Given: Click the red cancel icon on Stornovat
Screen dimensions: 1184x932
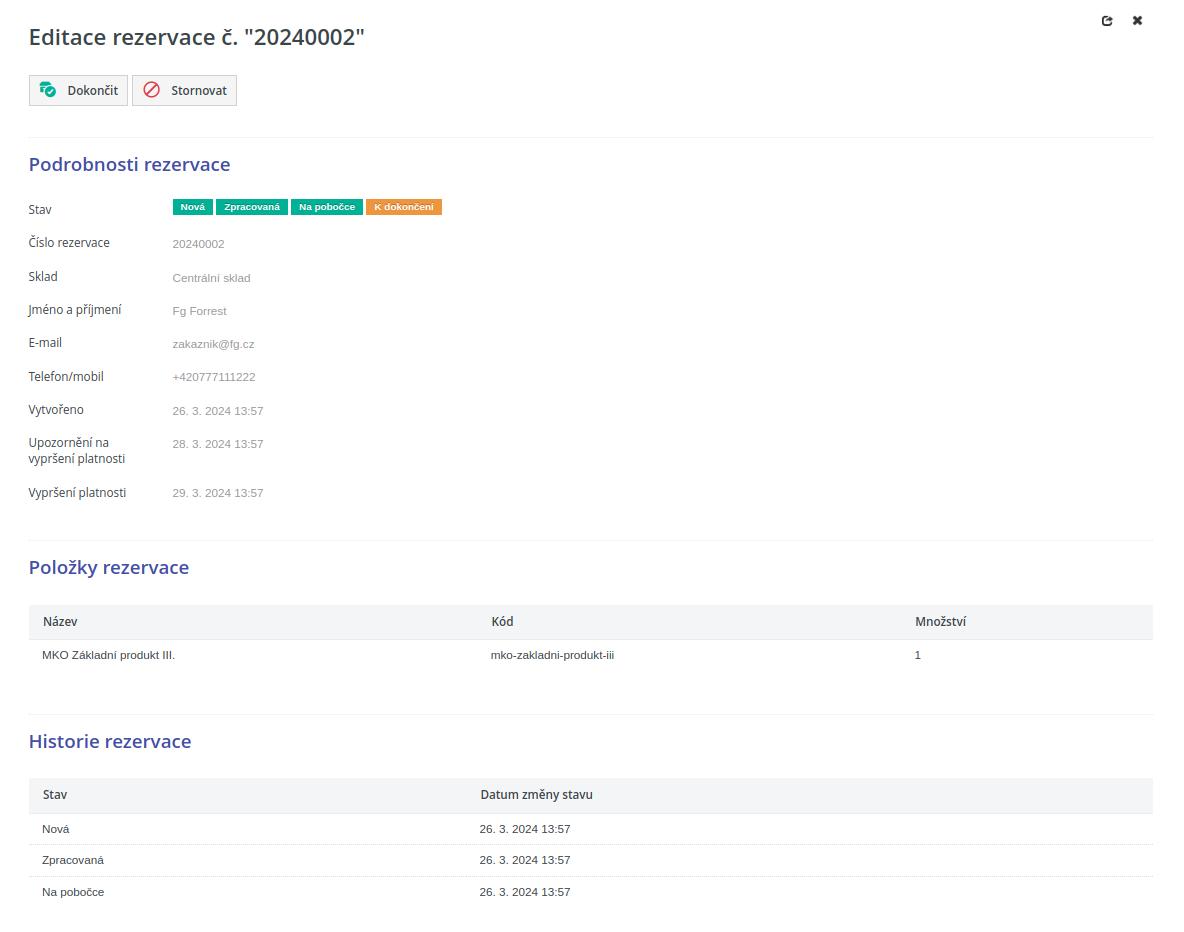Looking at the screenshot, I should [x=152, y=90].
